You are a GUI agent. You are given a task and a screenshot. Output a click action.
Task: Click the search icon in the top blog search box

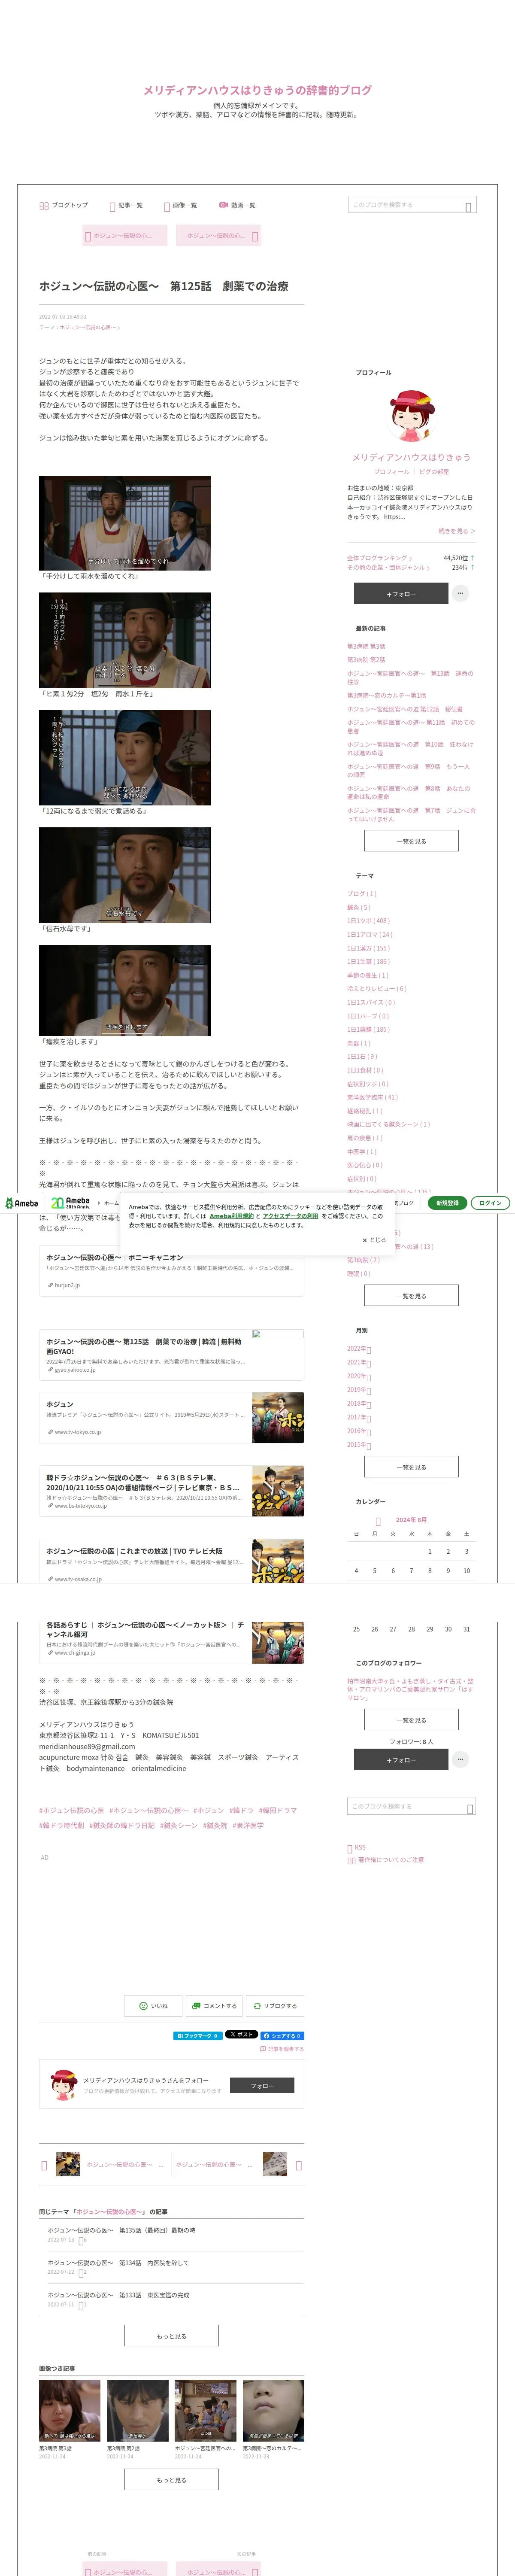[x=468, y=206]
